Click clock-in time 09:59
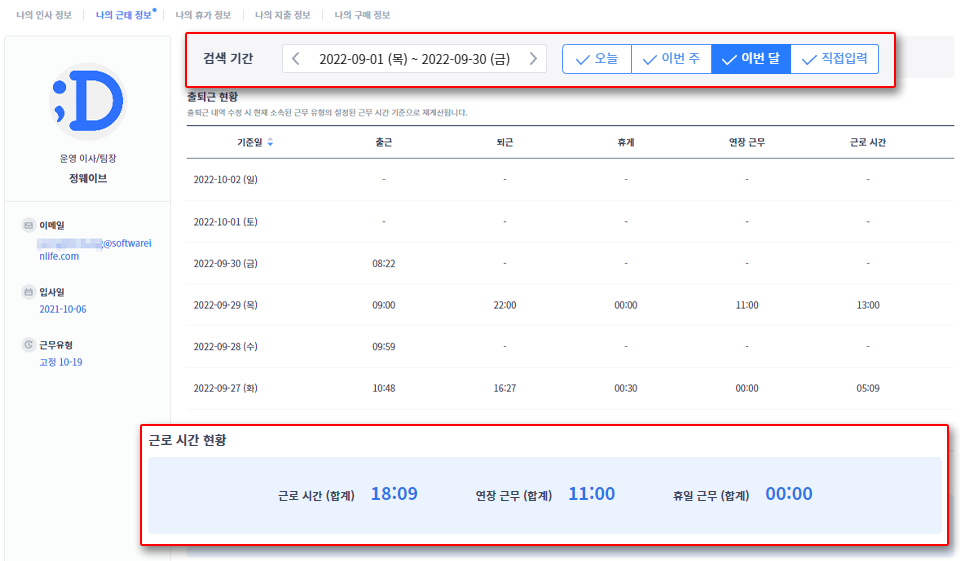 pyautogui.click(x=384, y=347)
